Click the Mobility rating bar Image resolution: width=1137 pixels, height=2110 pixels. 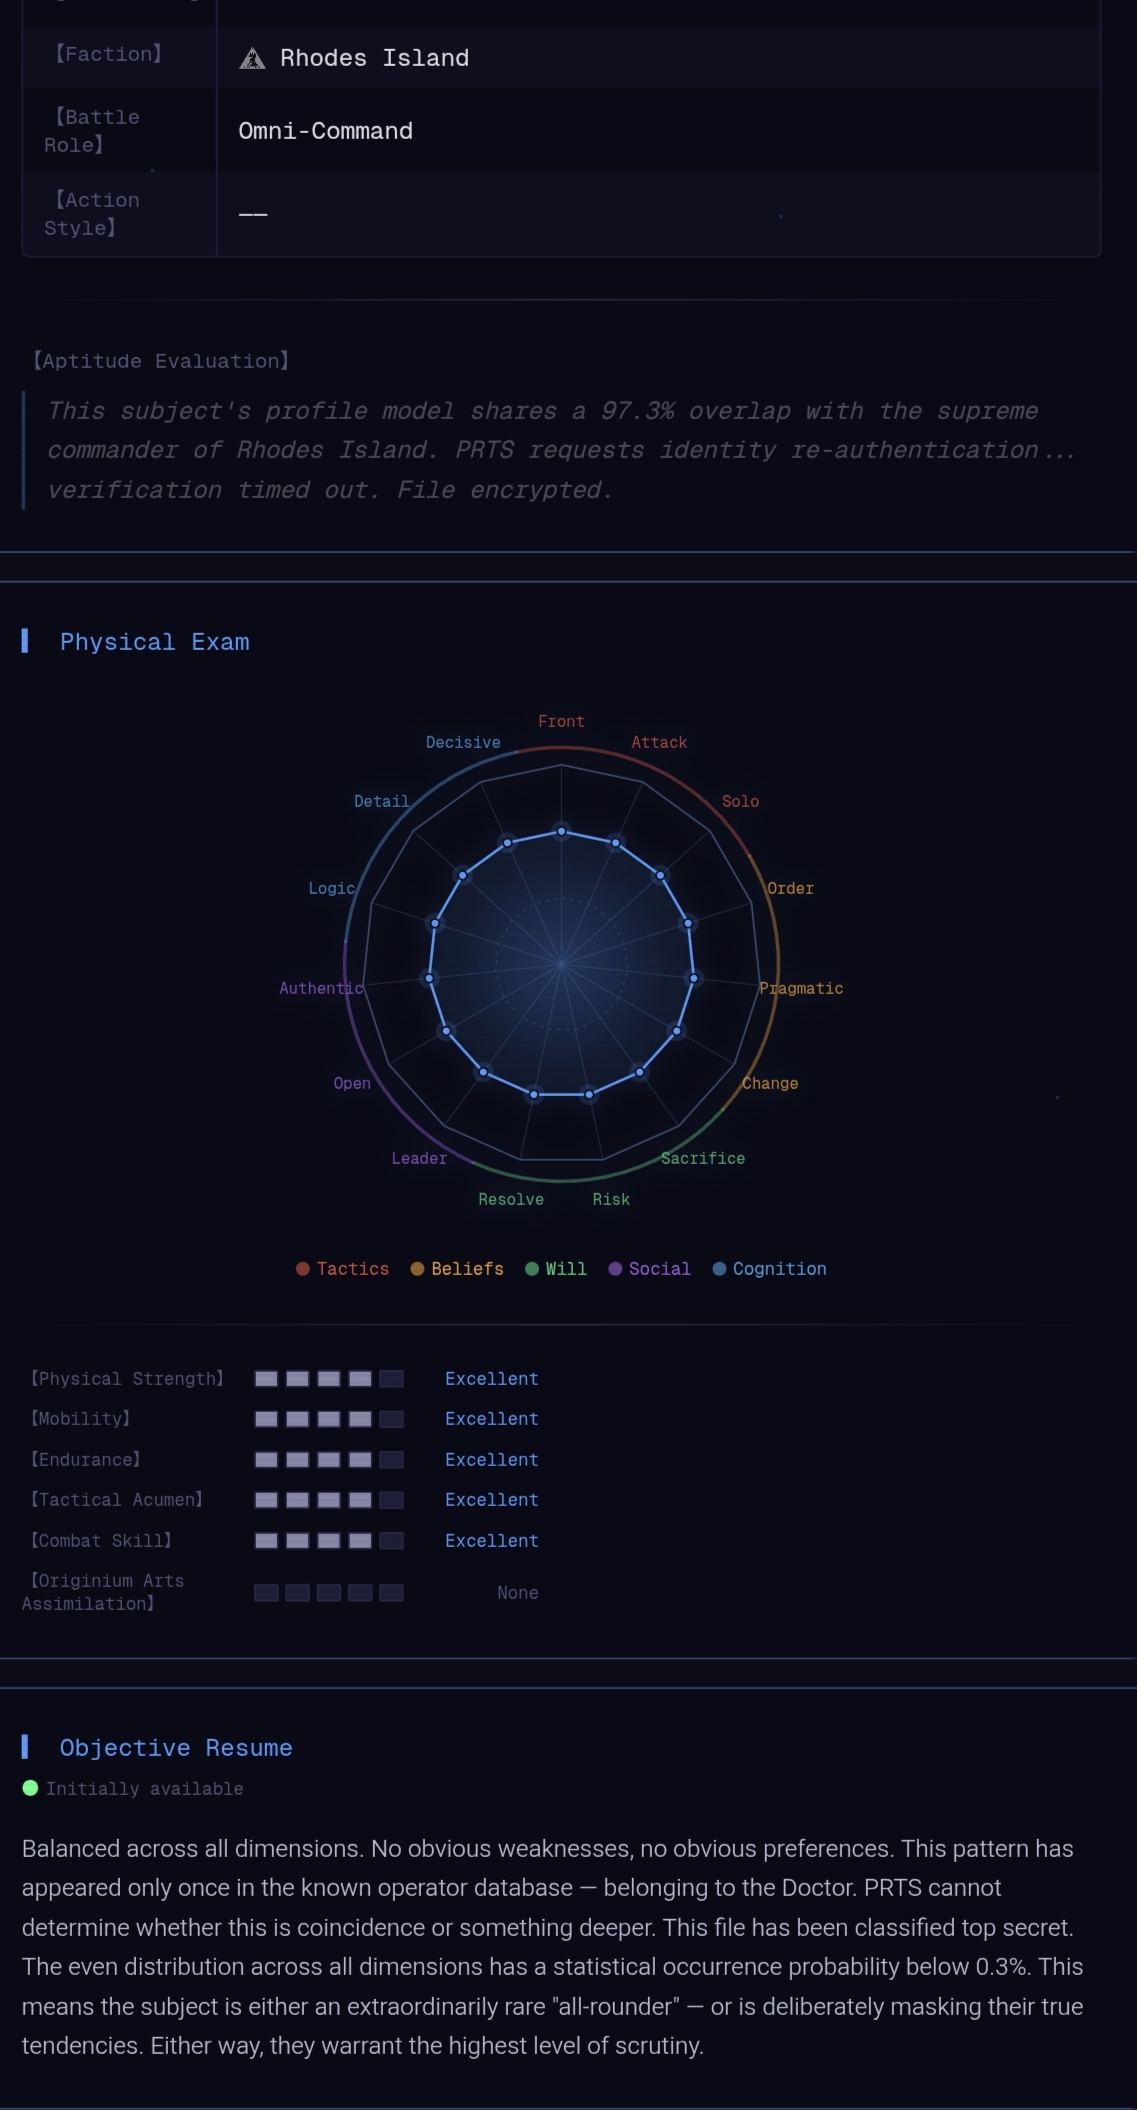[329, 1419]
